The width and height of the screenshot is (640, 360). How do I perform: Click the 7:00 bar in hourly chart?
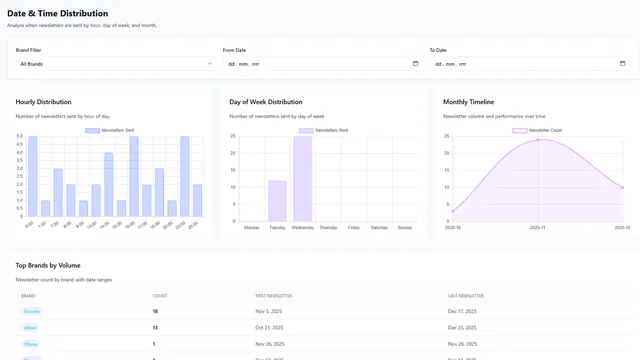[58, 193]
